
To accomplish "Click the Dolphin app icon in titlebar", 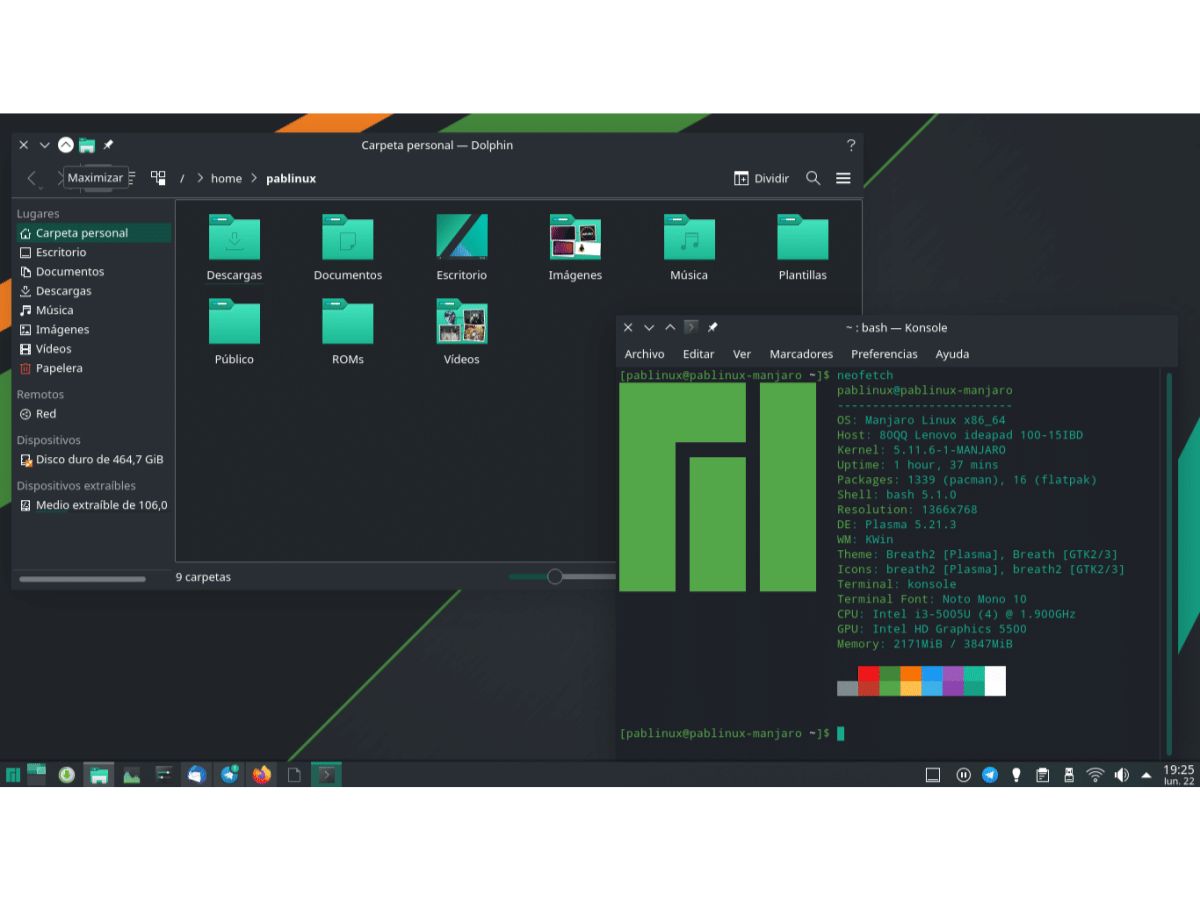I will (87, 145).
